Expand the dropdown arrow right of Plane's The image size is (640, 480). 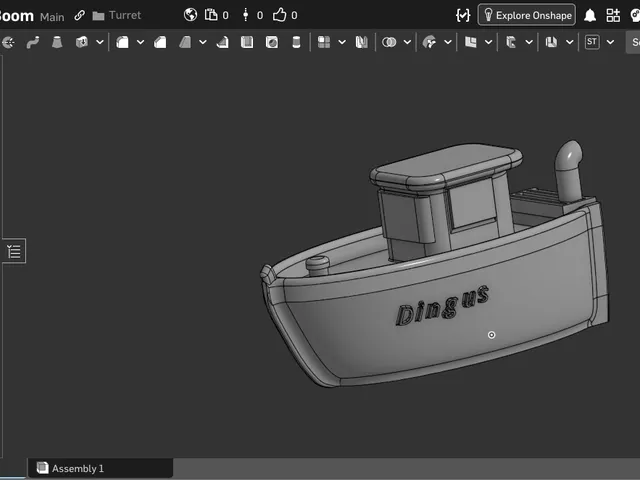(x=529, y=42)
